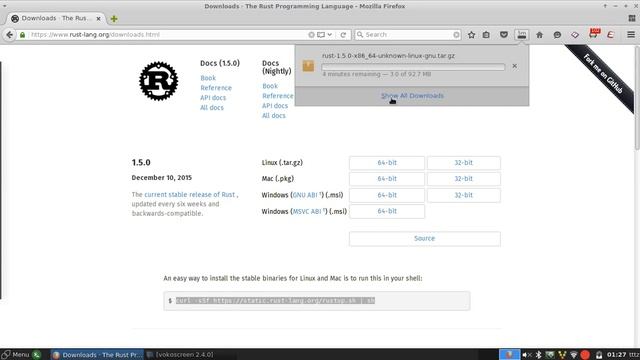Open Book link under Docs (Nightly)
The image size is (640, 360).
coord(270,86)
